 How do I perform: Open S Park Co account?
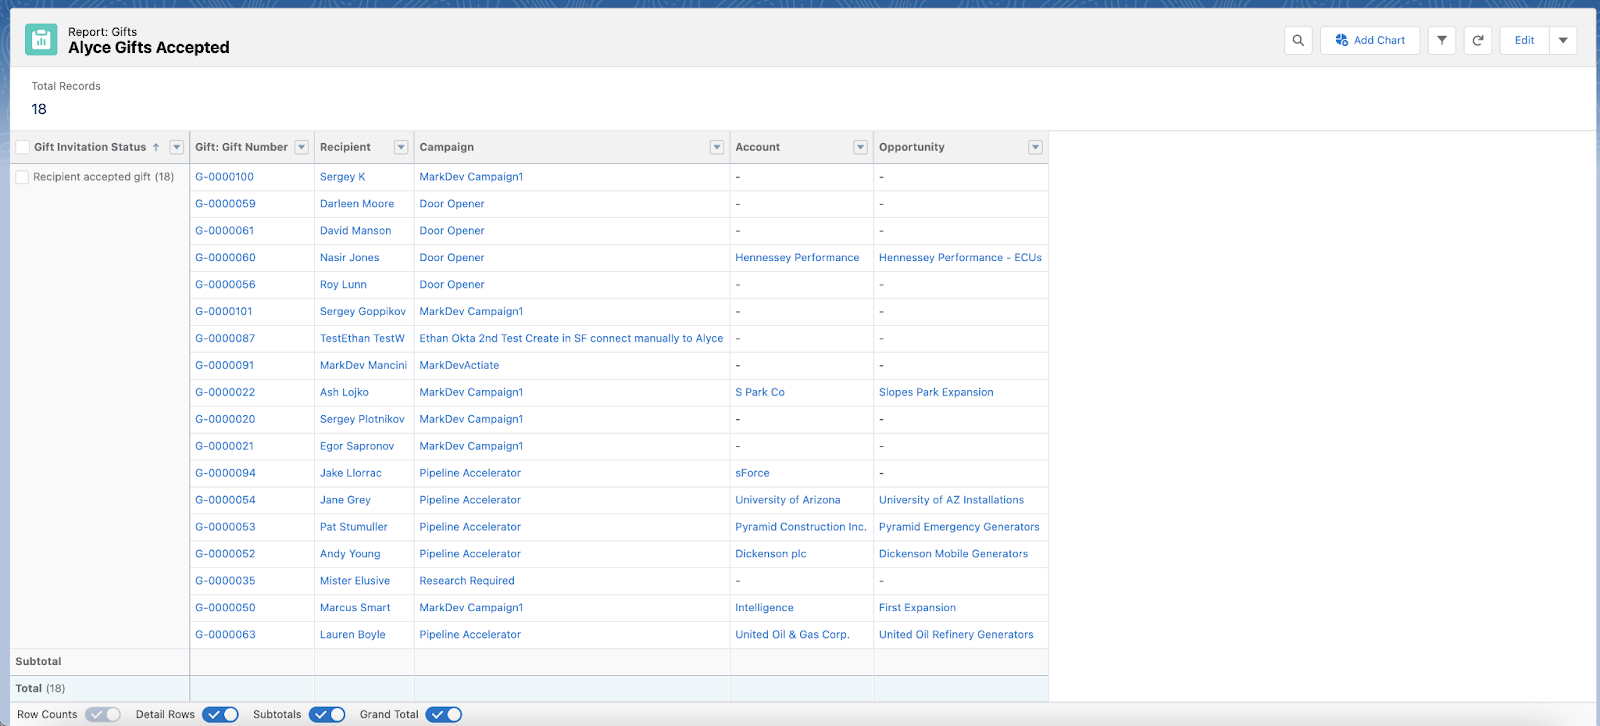[760, 393]
